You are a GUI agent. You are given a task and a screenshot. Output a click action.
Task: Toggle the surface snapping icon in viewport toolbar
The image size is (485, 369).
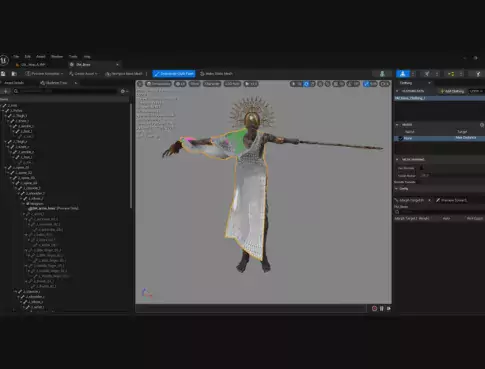[x=327, y=84]
